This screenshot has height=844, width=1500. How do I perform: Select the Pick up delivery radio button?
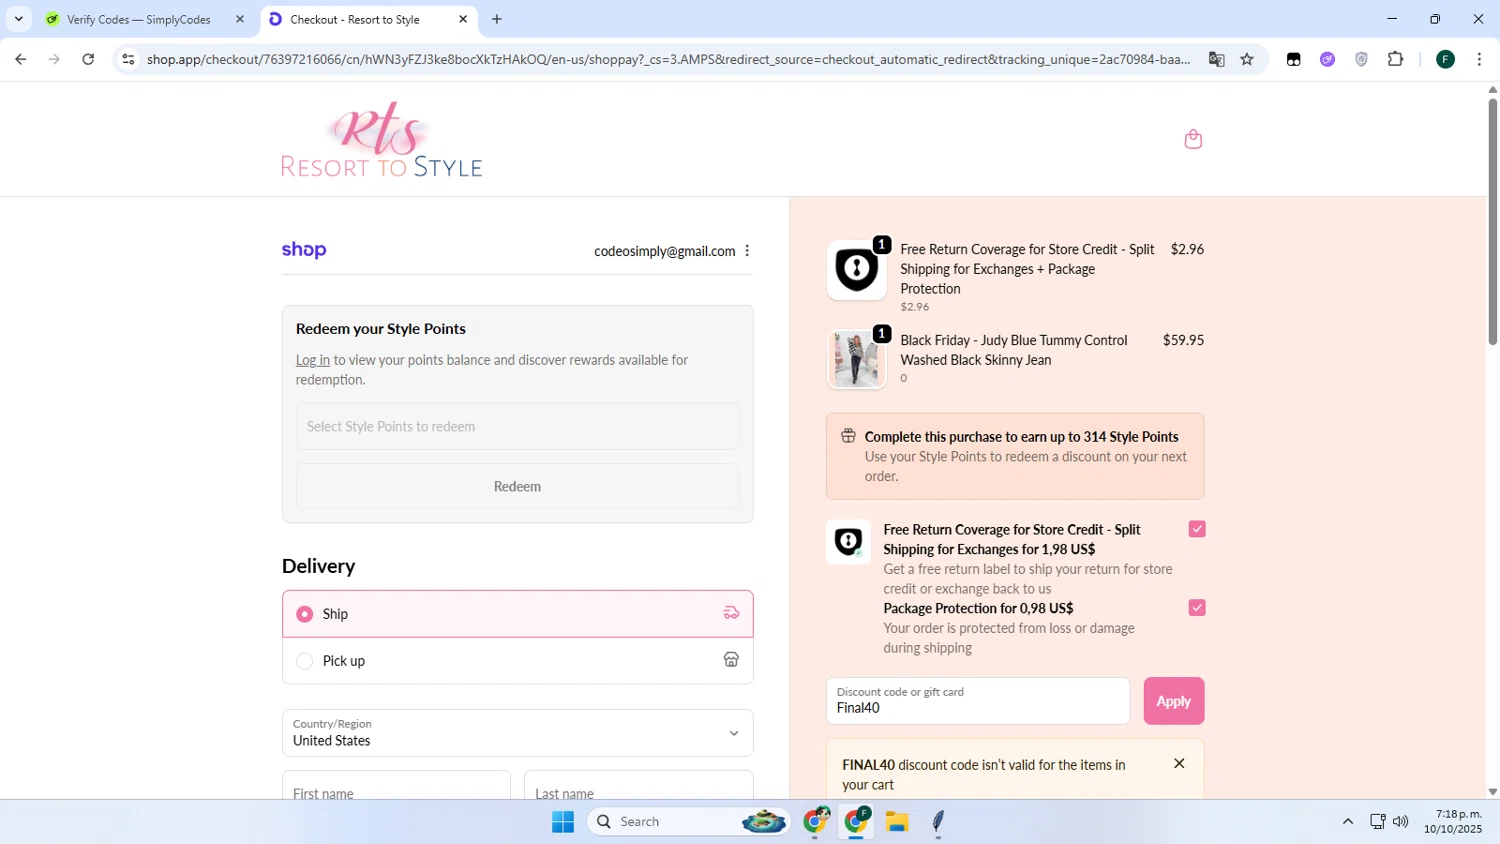[305, 661]
